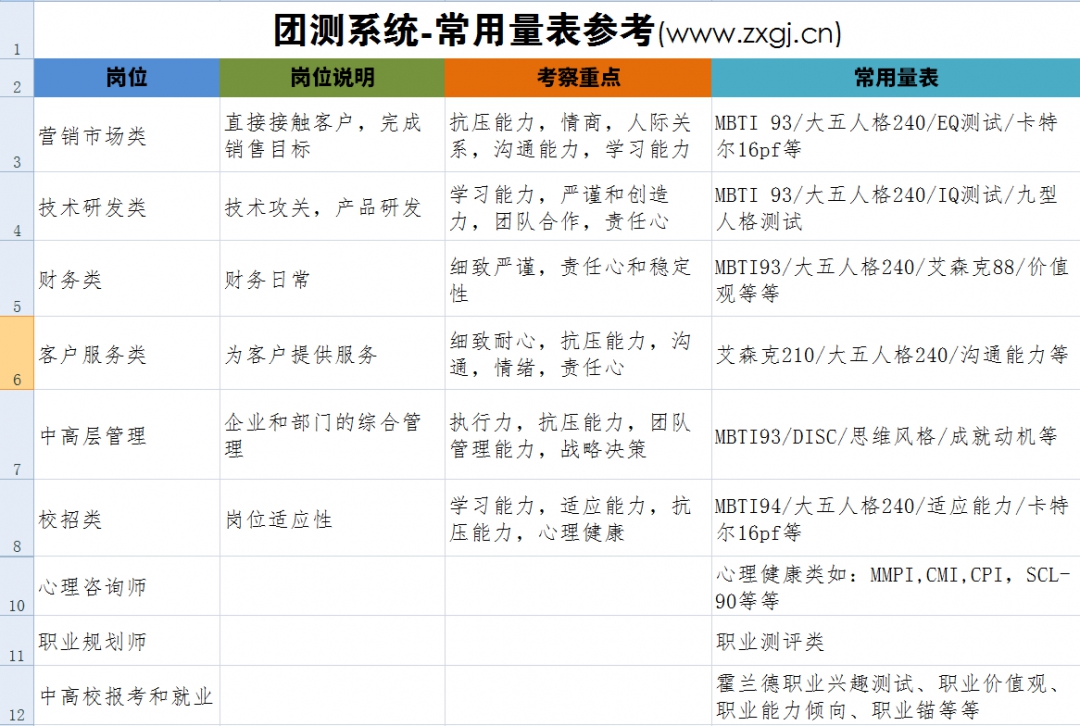Select the 为客户提供服务 description cell
The width and height of the screenshot is (1080, 726).
point(332,354)
